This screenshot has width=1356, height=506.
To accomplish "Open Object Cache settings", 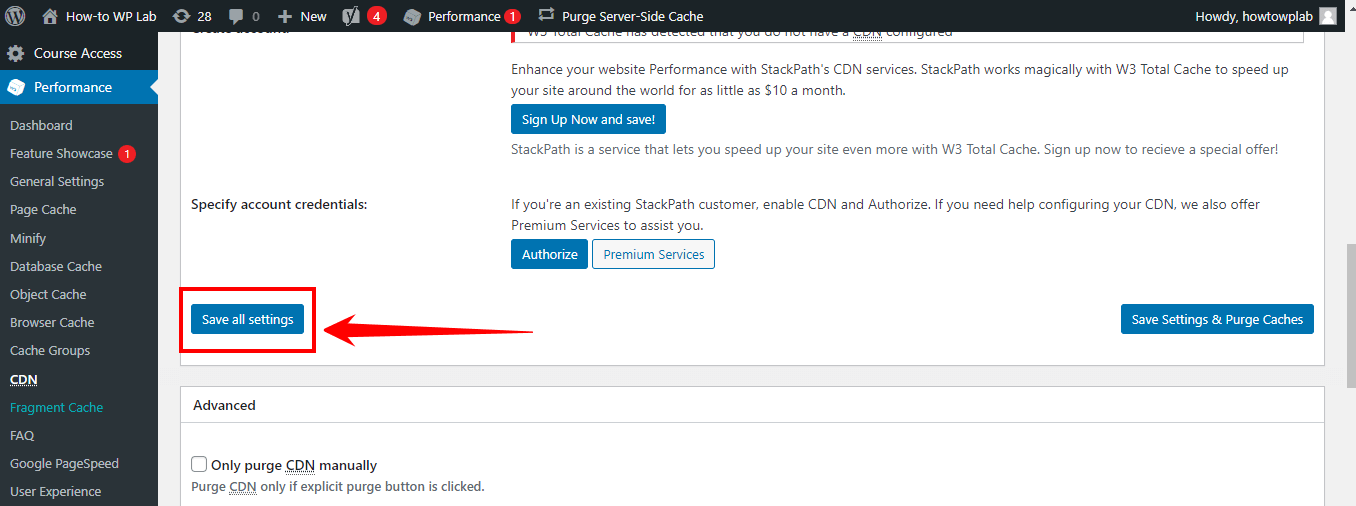I will click(48, 294).
